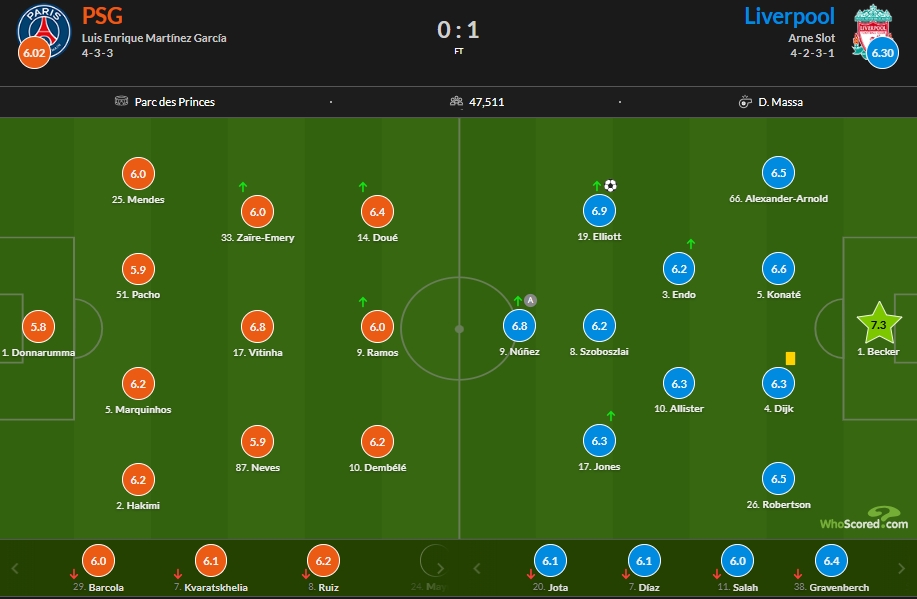
Task: Select Vitinha's 6.8 rating circle
Action: click(x=257, y=326)
